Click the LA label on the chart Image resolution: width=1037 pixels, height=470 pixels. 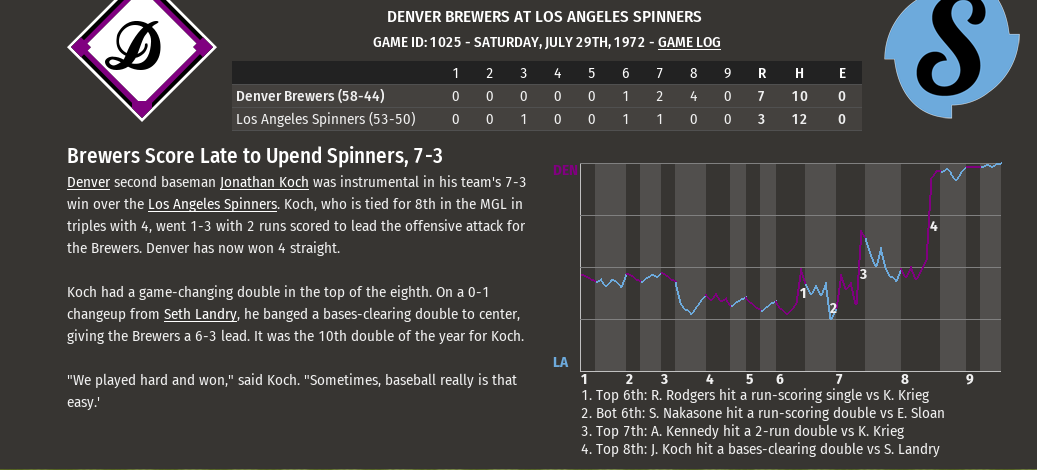click(x=561, y=362)
